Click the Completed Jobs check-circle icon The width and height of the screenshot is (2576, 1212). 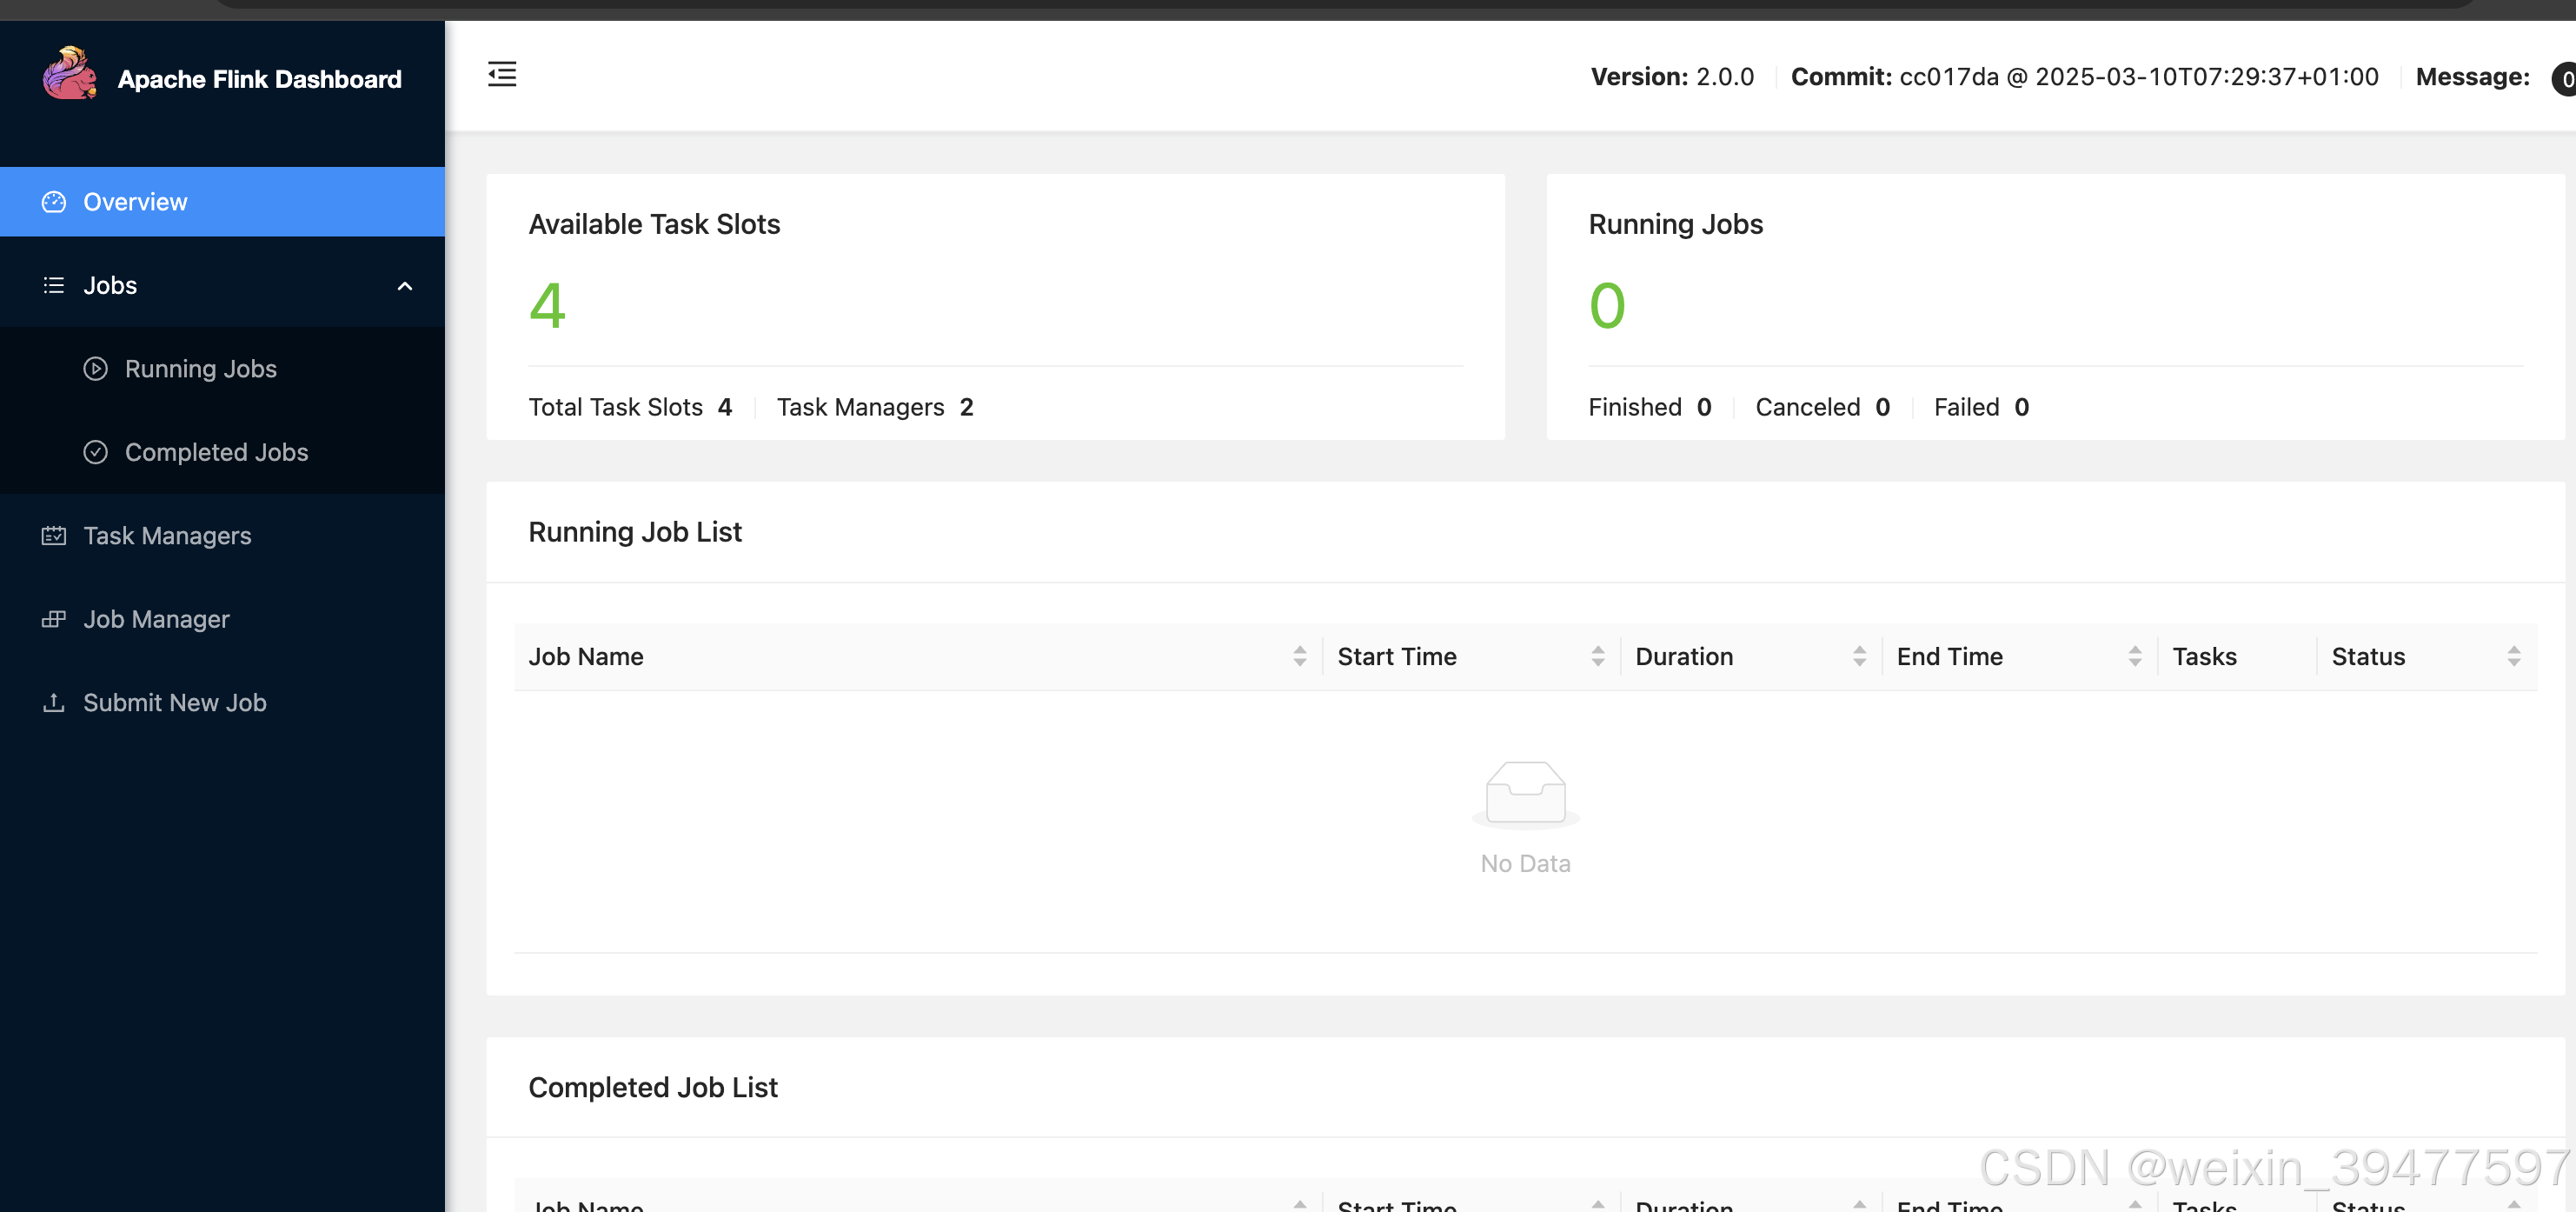pos(95,452)
